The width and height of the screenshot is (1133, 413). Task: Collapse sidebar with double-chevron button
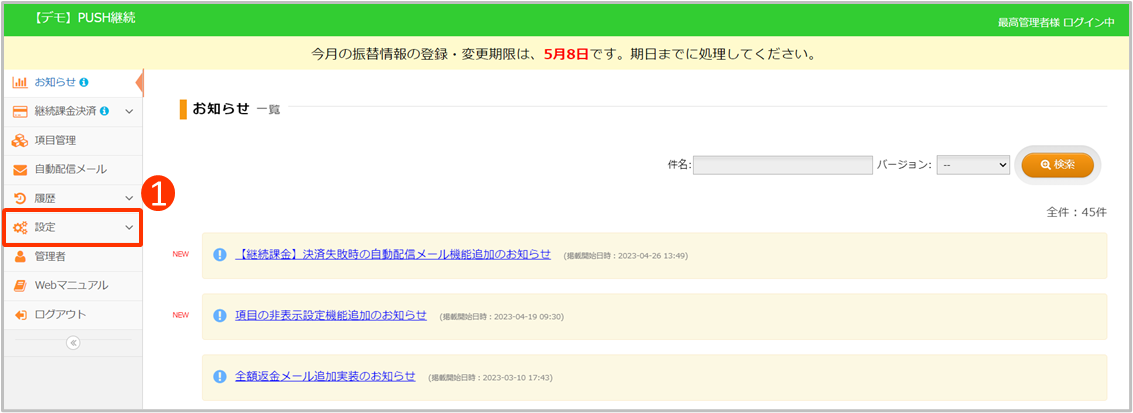pyautogui.click(x=72, y=342)
